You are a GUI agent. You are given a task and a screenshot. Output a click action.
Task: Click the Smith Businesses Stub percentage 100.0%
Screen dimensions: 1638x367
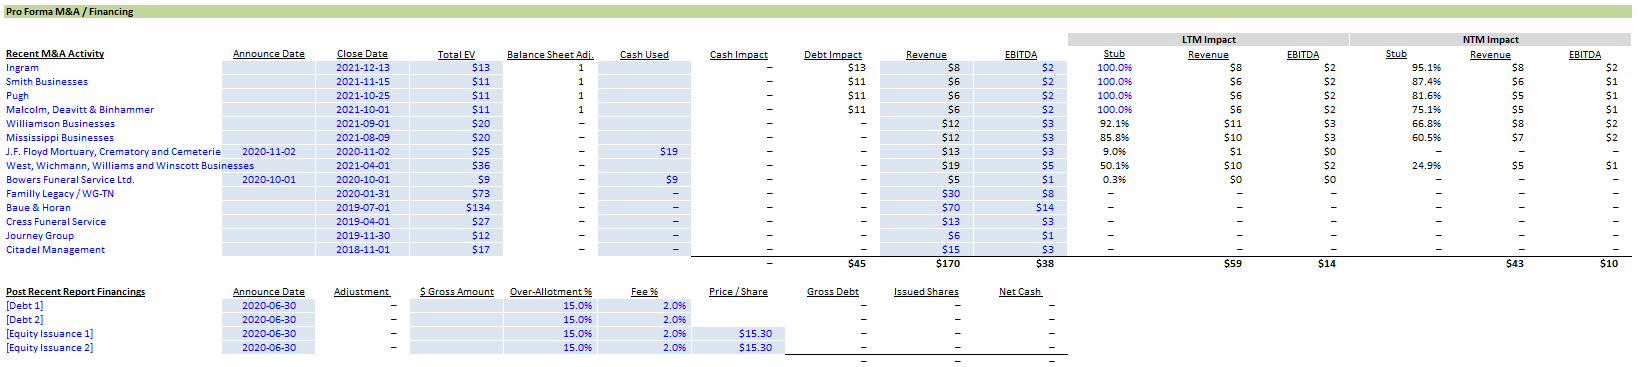[1114, 82]
